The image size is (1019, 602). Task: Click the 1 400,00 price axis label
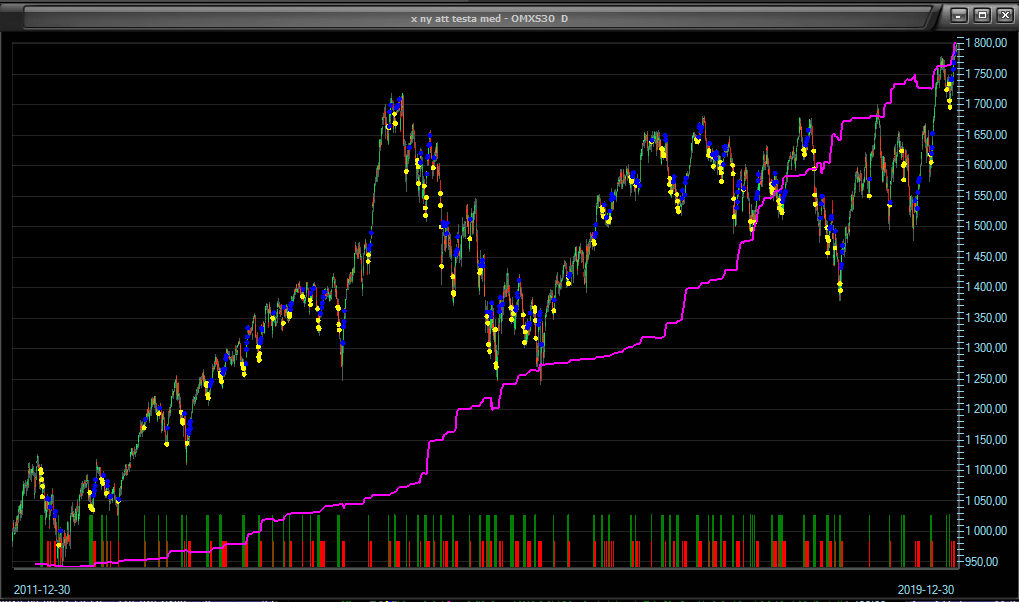pyautogui.click(x=985, y=287)
